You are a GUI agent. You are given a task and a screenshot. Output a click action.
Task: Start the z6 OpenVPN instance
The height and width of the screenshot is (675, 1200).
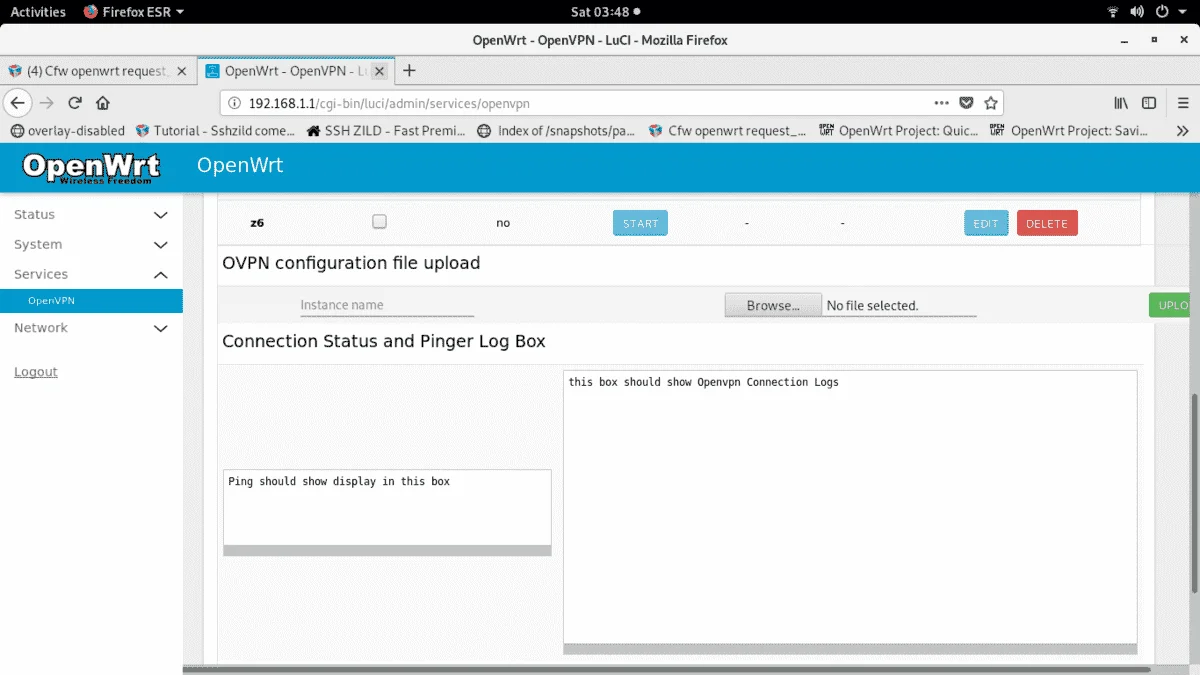640,223
